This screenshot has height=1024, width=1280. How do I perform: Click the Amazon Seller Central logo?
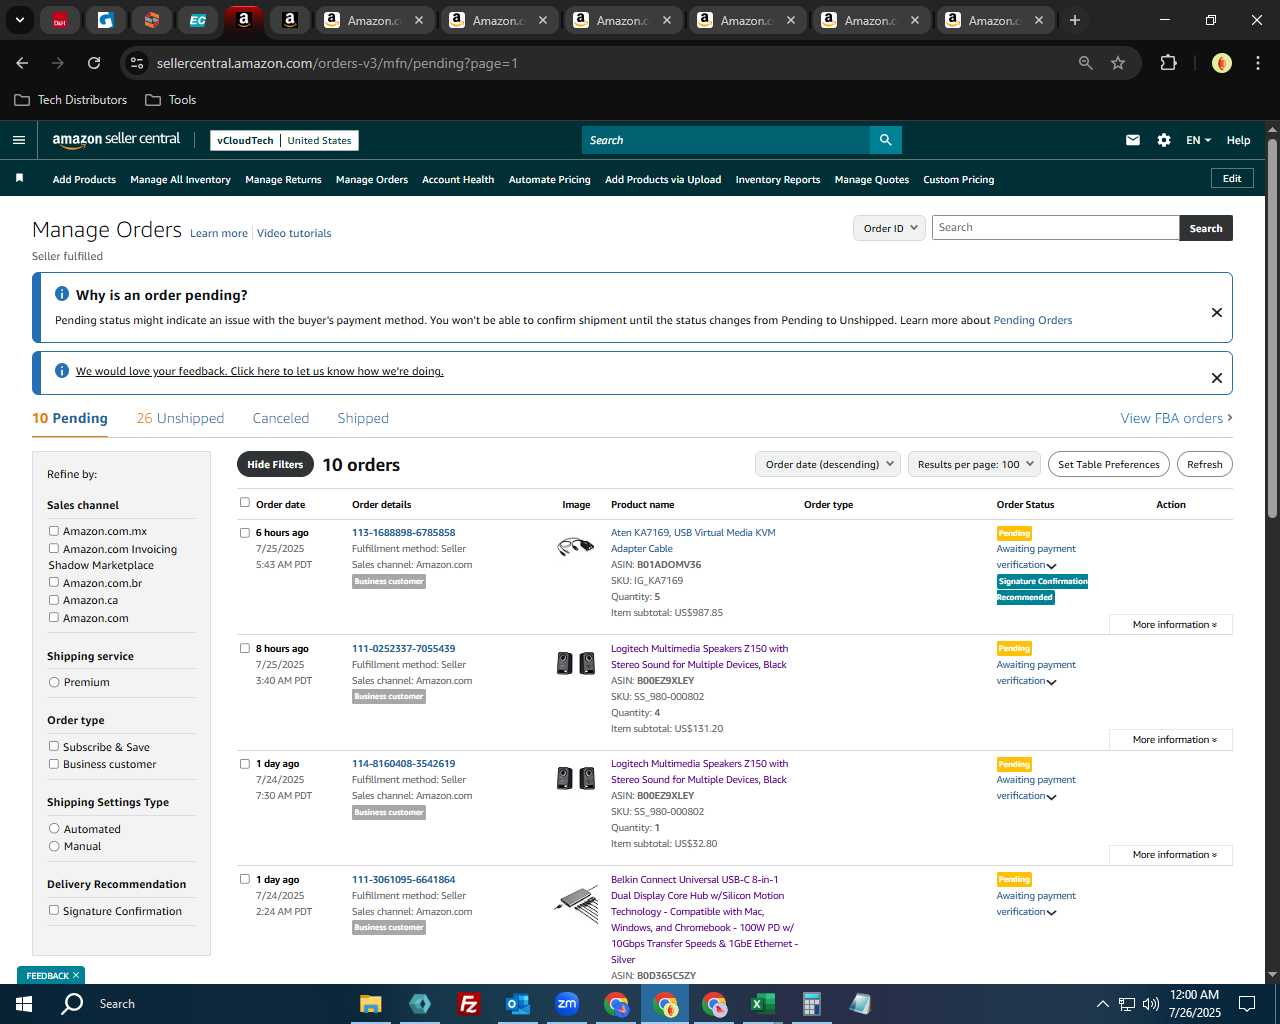click(x=116, y=140)
